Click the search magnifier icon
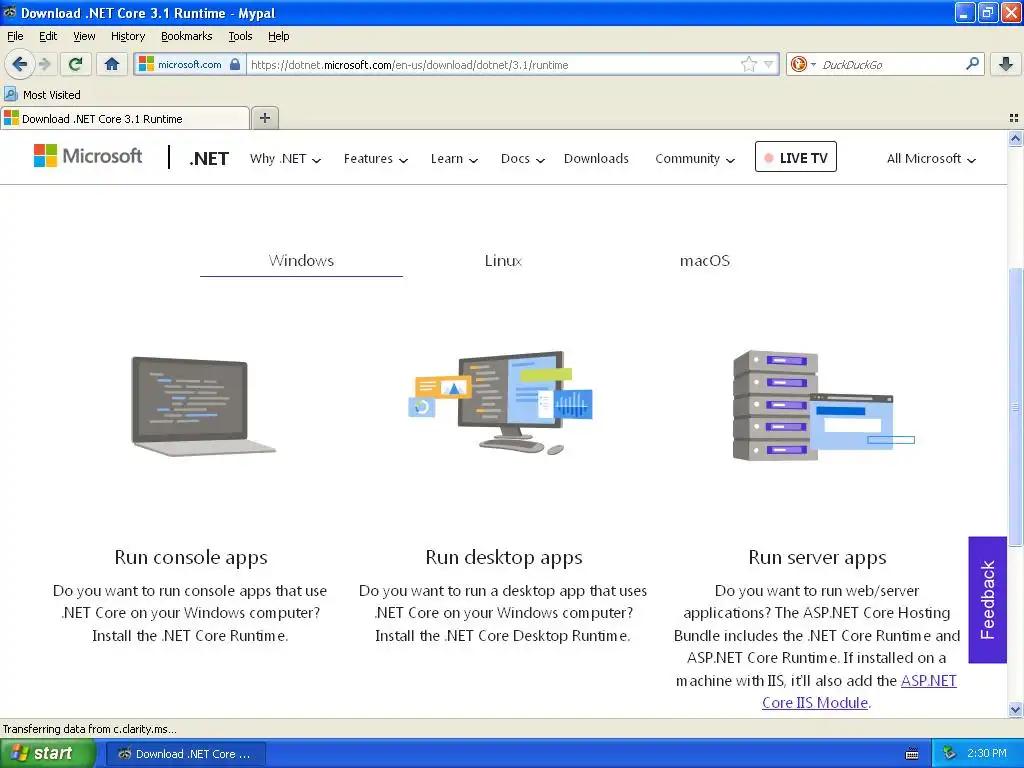This screenshot has height=768, width=1024. (x=972, y=63)
